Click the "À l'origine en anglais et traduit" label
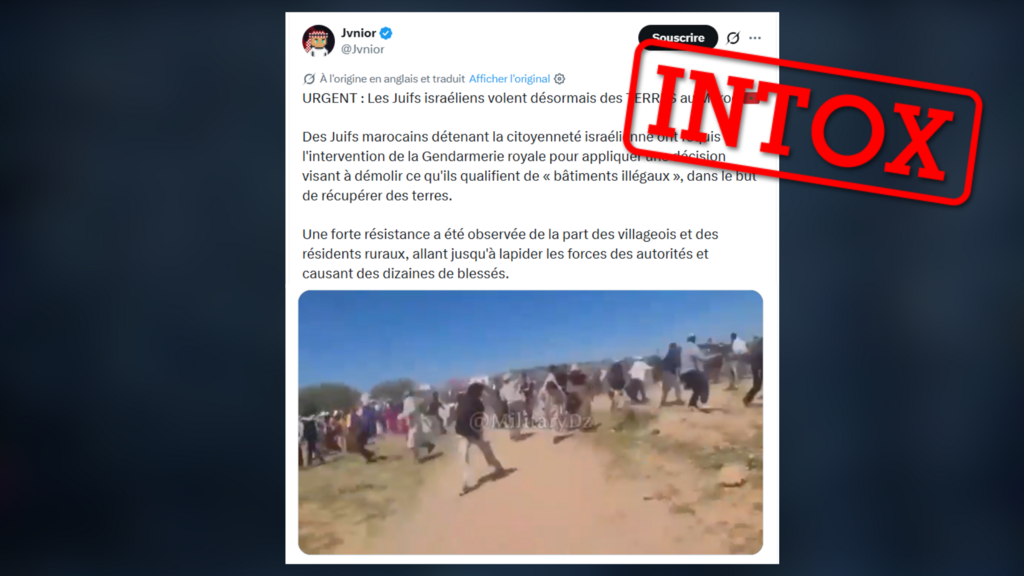This screenshot has width=1024, height=576. 392,79
